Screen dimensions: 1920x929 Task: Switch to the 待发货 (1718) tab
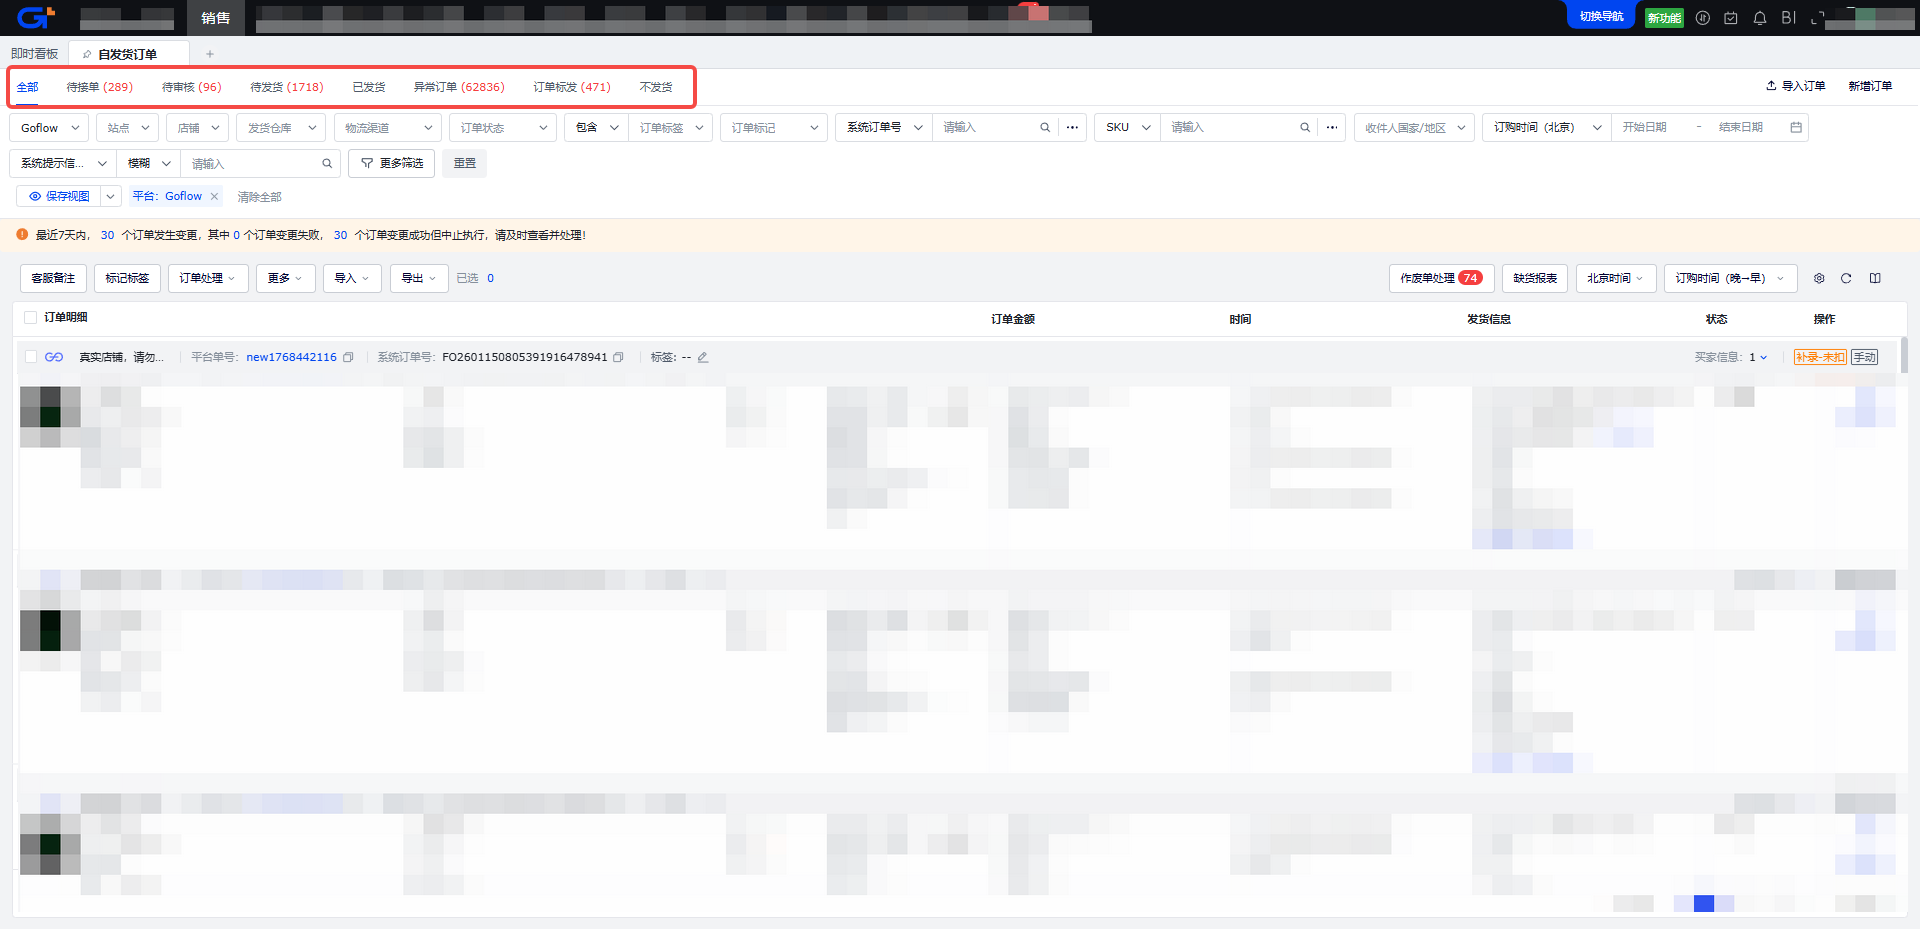[x=286, y=87]
